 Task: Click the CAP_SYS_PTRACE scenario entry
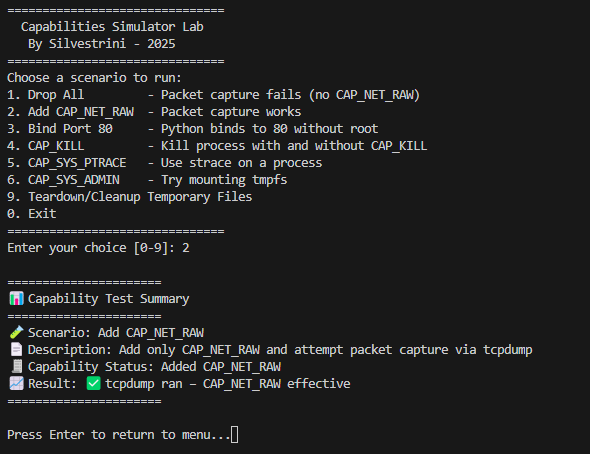164,163
